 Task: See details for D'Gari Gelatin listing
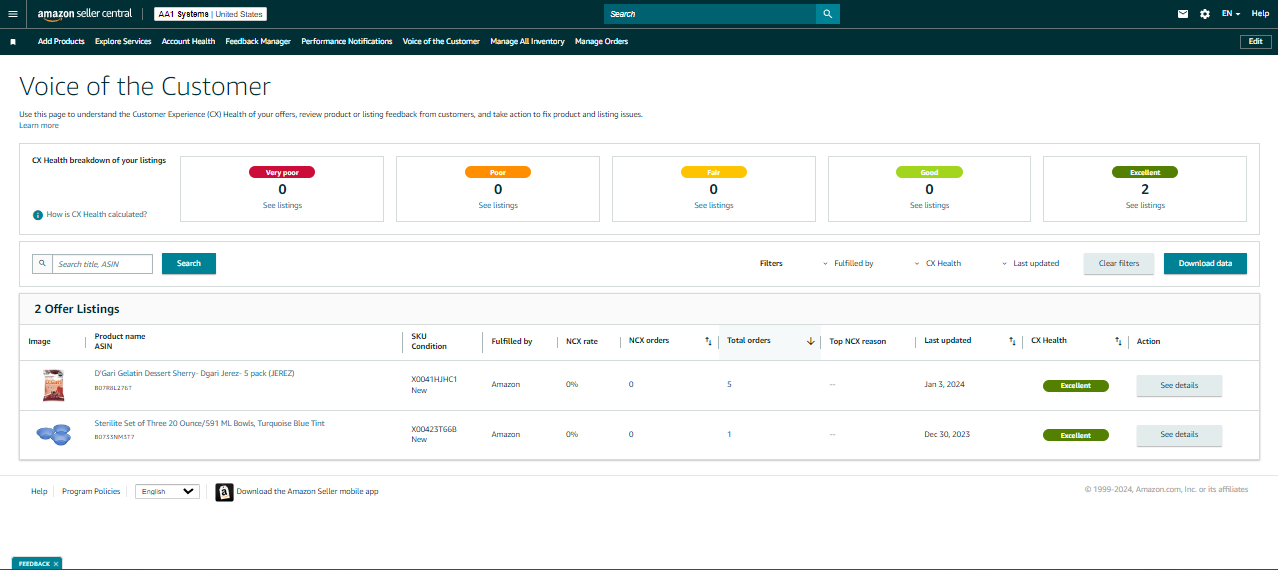click(x=1179, y=385)
